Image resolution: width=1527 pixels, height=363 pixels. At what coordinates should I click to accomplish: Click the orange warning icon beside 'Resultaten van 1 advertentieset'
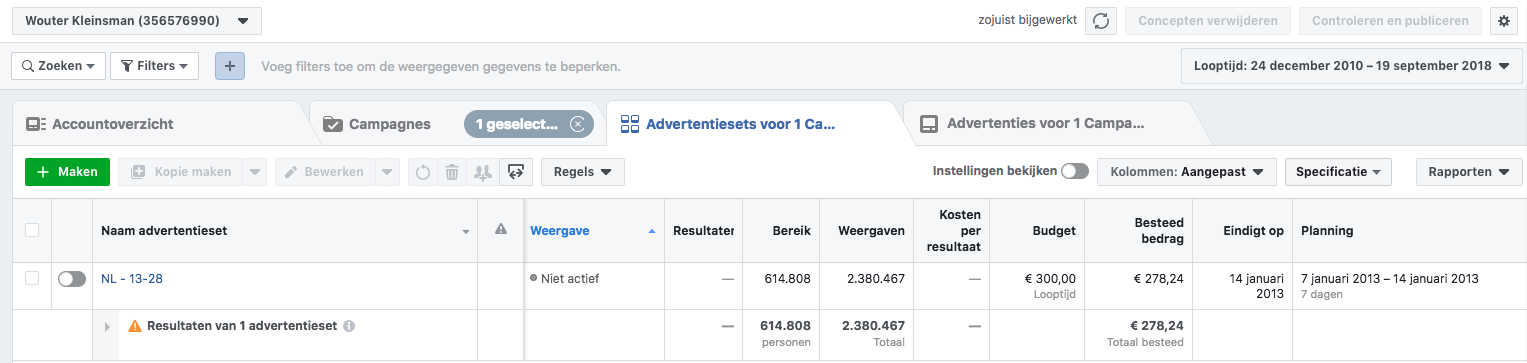point(135,326)
